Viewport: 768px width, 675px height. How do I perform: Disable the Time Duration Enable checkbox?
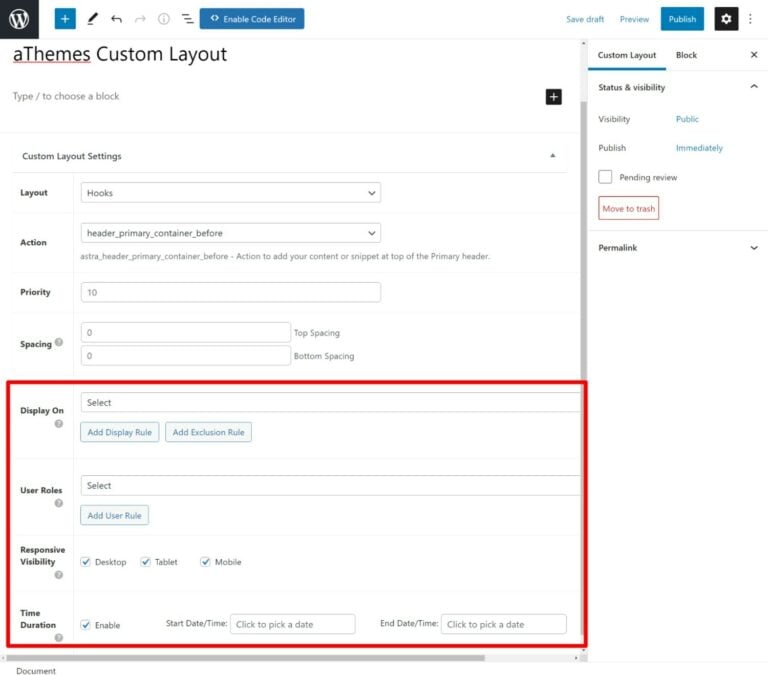[x=86, y=625]
